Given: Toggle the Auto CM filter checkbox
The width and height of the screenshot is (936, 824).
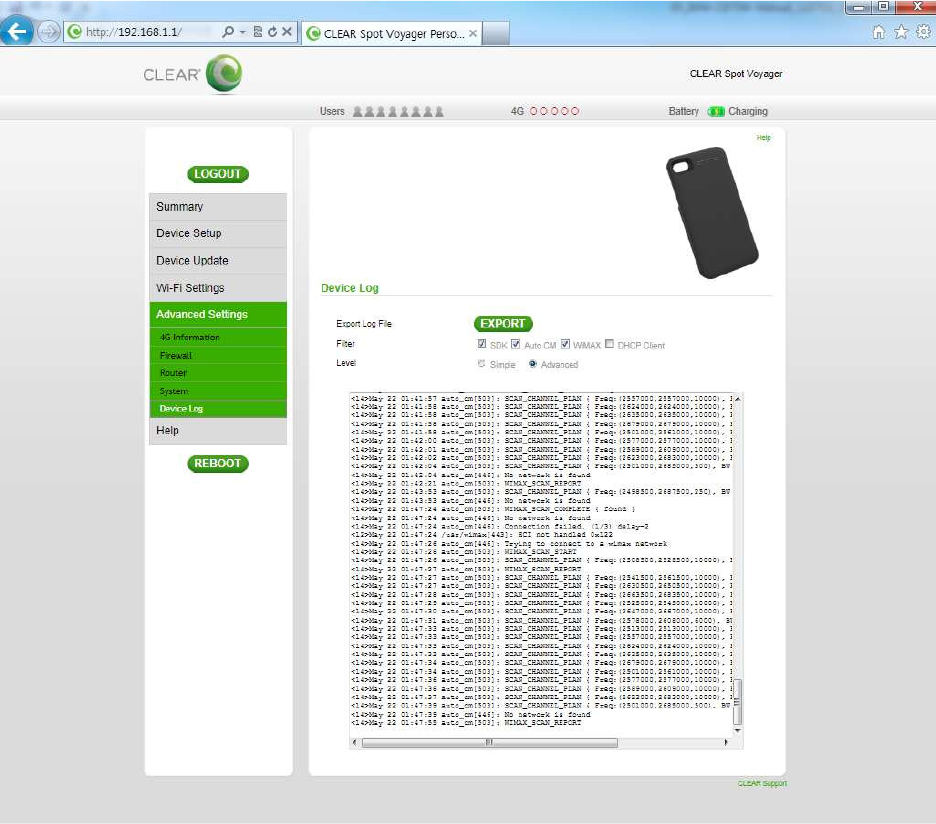Looking at the screenshot, I should (515, 344).
